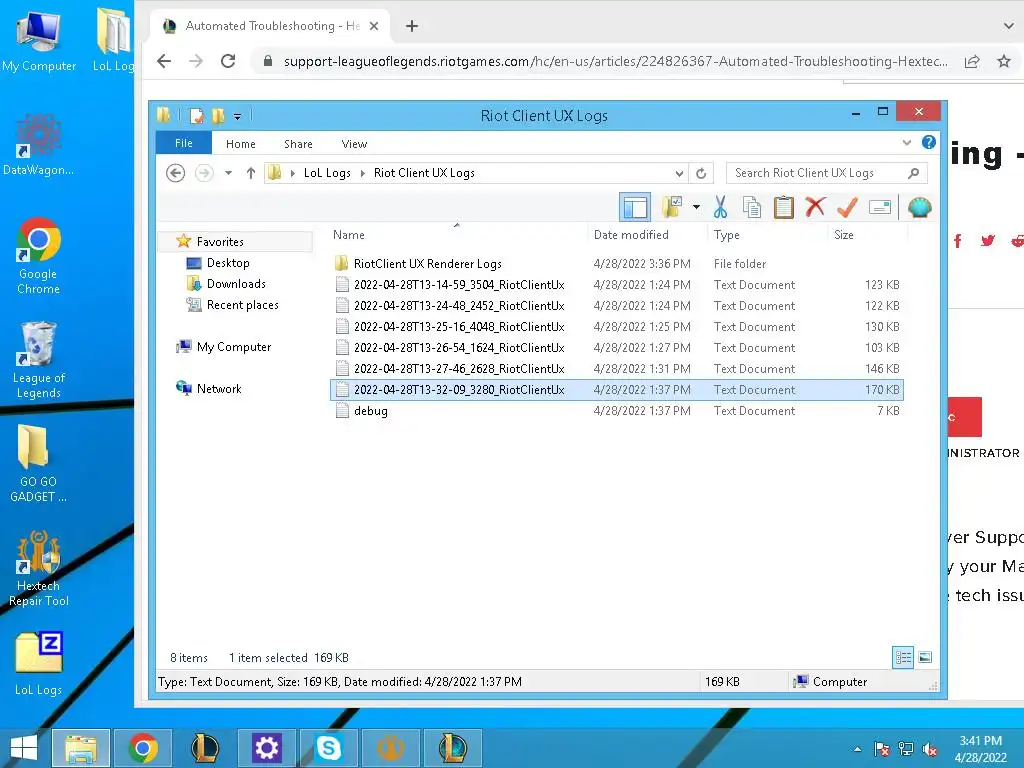This screenshot has height=768, width=1024.
Task: Expand the chevron after LoL Logs breadcrumb
Action: 362,173
